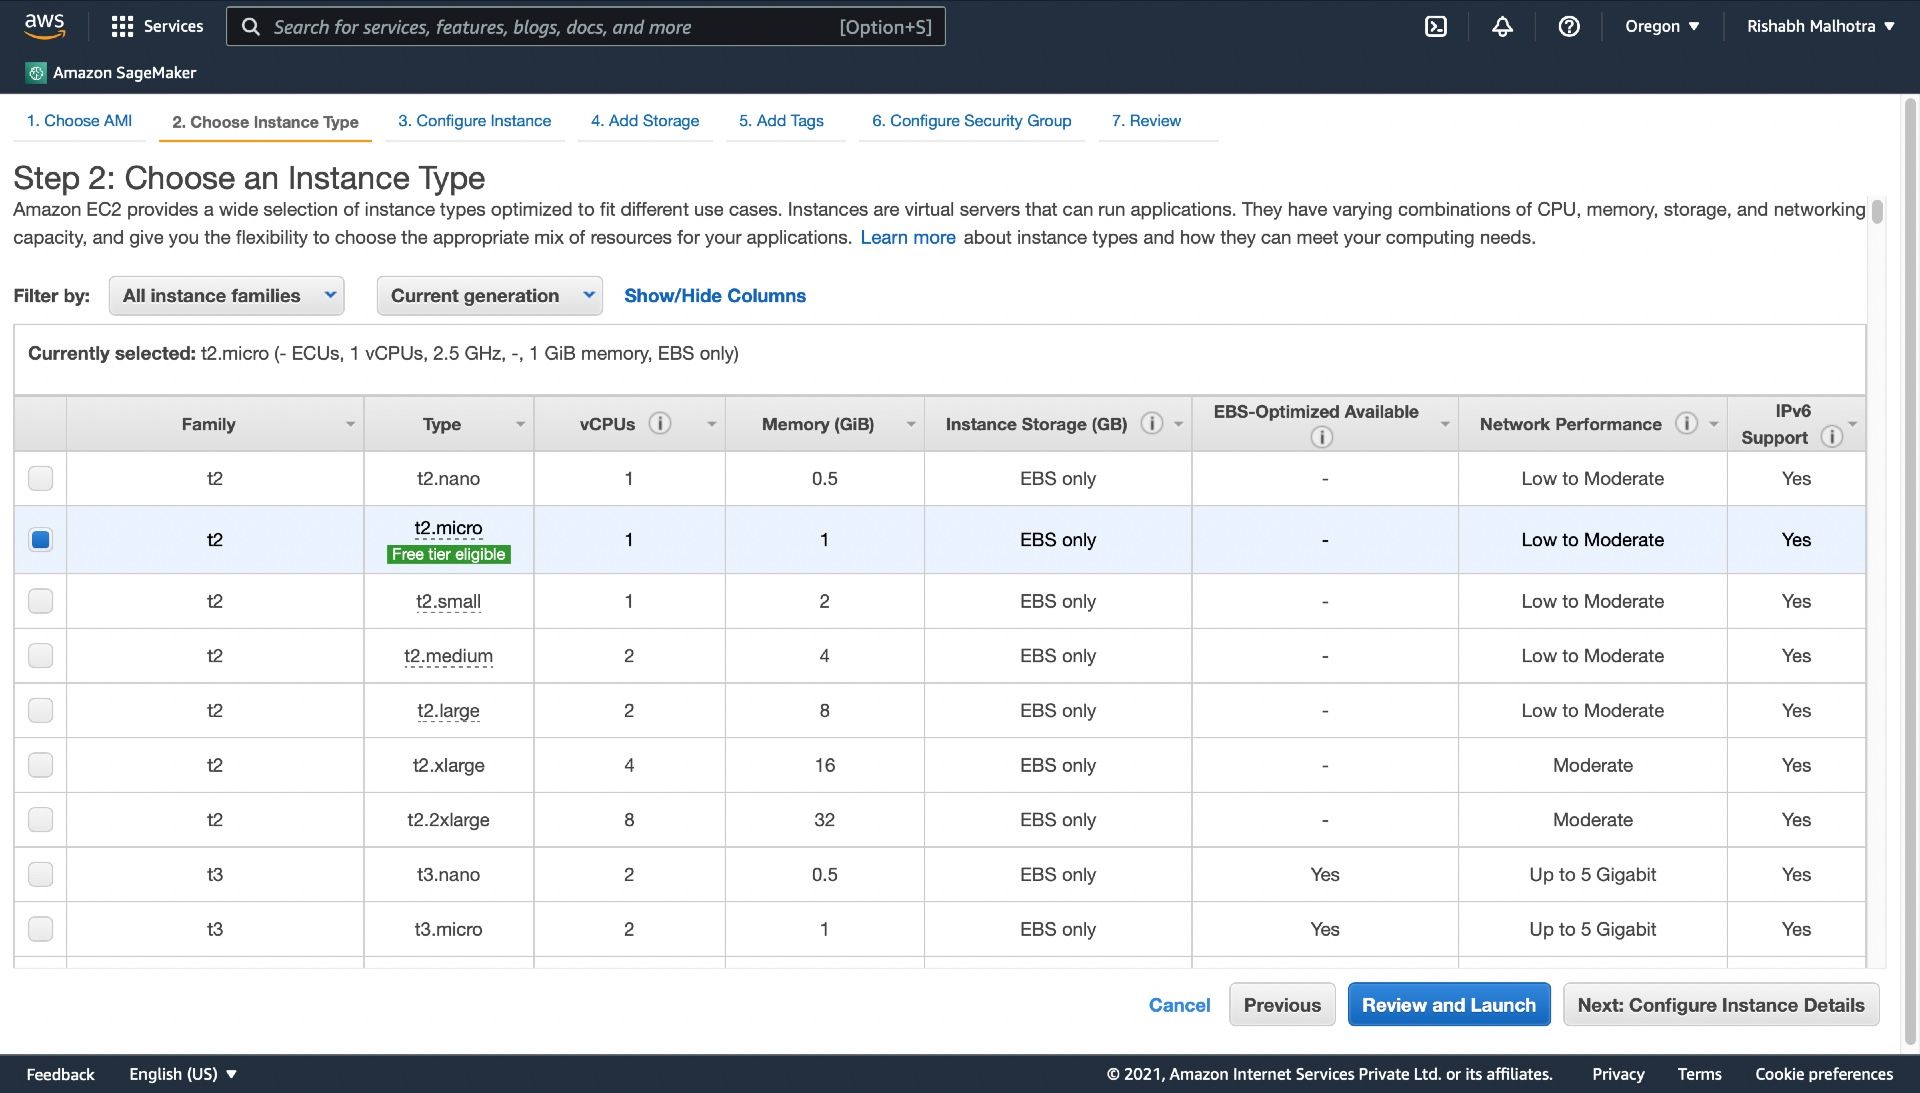Select the t3.nano instance checkbox
The image size is (1920, 1093).
pyautogui.click(x=40, y=875)
